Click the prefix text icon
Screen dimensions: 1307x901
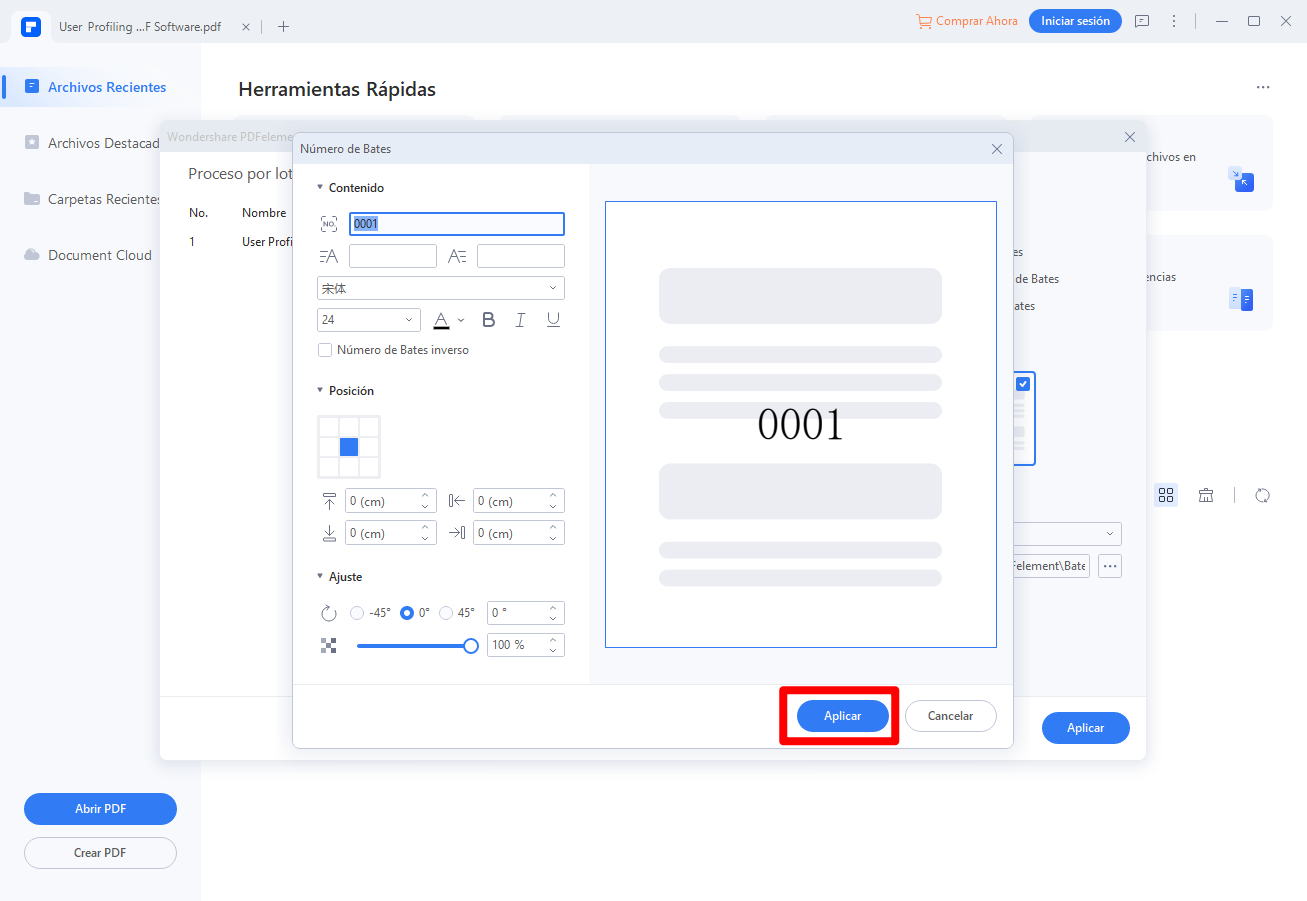click(329, 256)
